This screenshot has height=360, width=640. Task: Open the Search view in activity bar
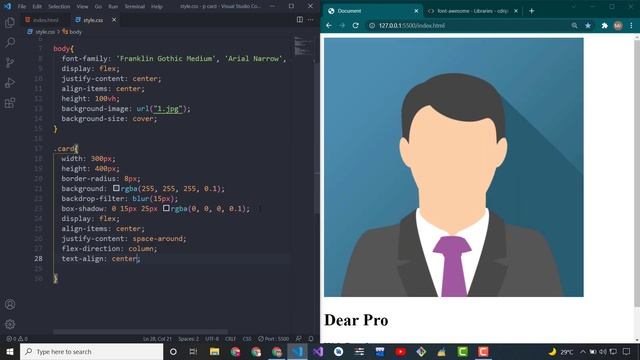click(10, 42)
